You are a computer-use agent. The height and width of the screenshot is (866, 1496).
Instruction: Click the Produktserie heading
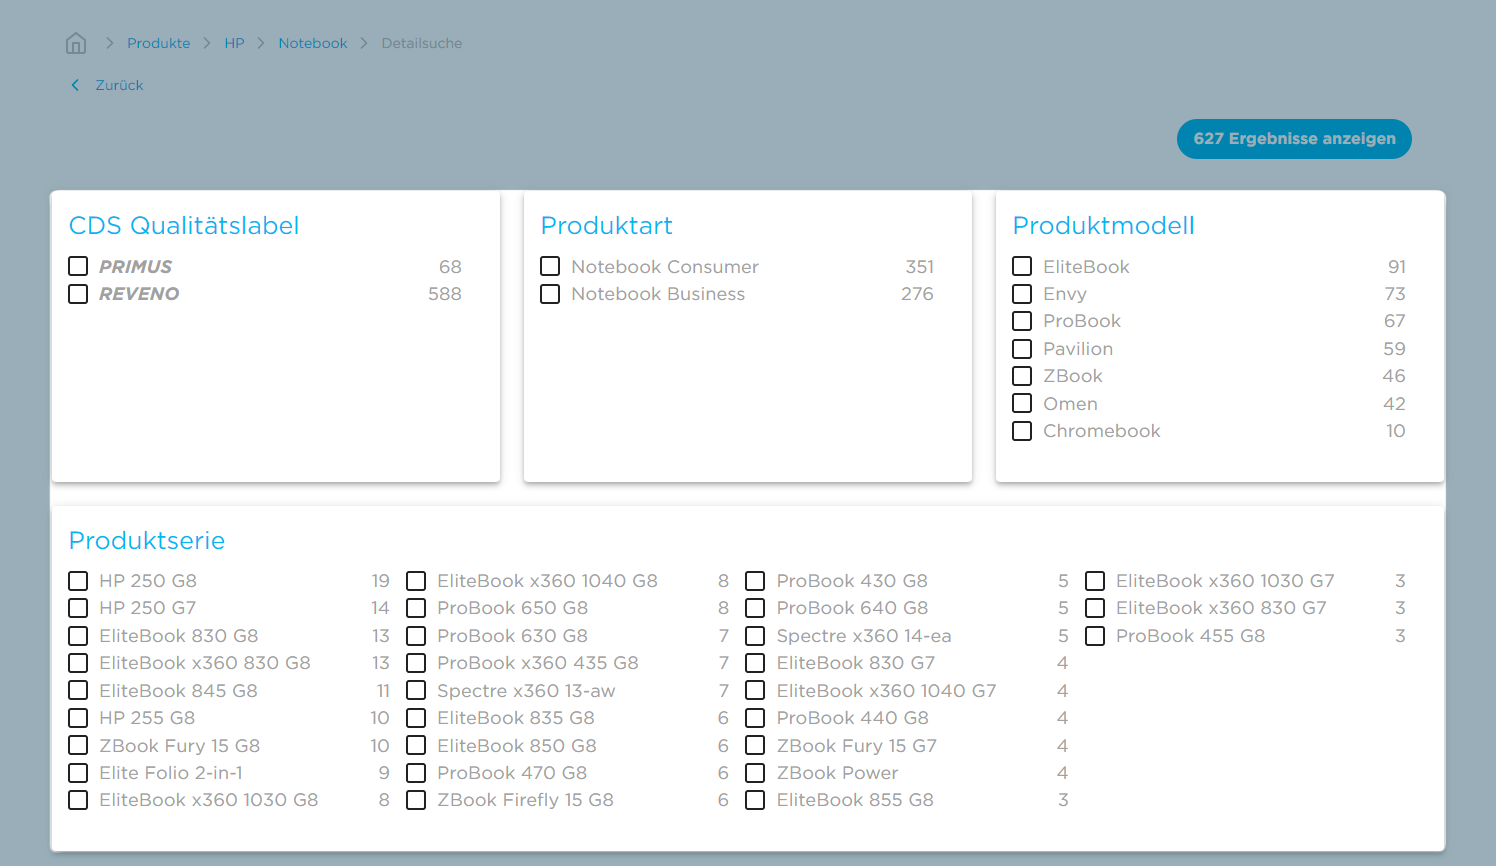click(147, 541)
